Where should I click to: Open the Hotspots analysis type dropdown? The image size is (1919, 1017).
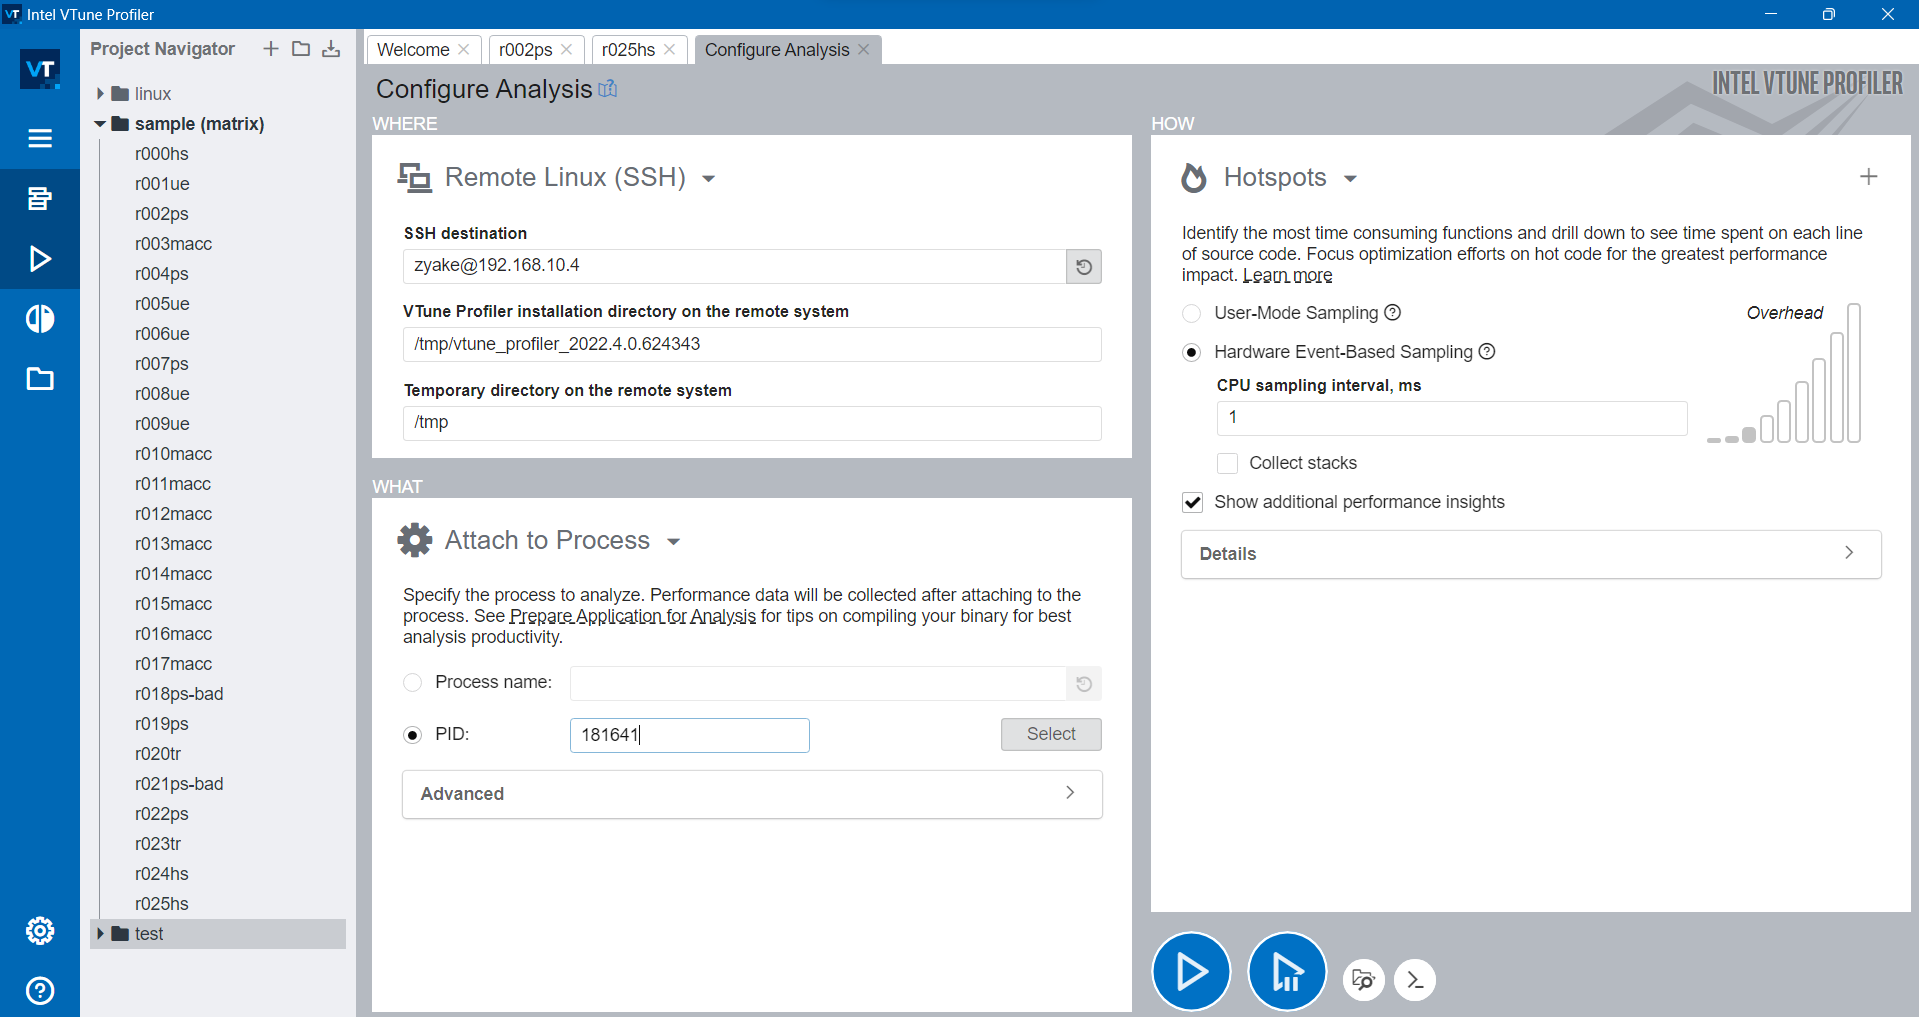pos(1350,179)
